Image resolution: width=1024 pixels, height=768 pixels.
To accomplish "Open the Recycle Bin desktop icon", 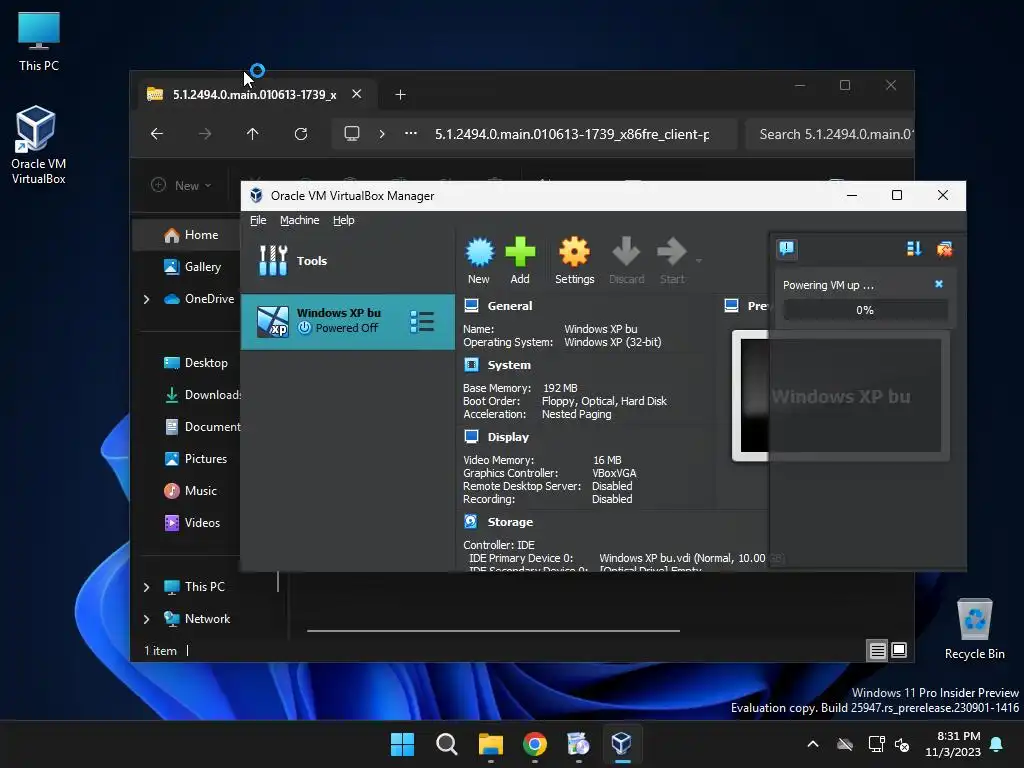I will coord(974,630).
